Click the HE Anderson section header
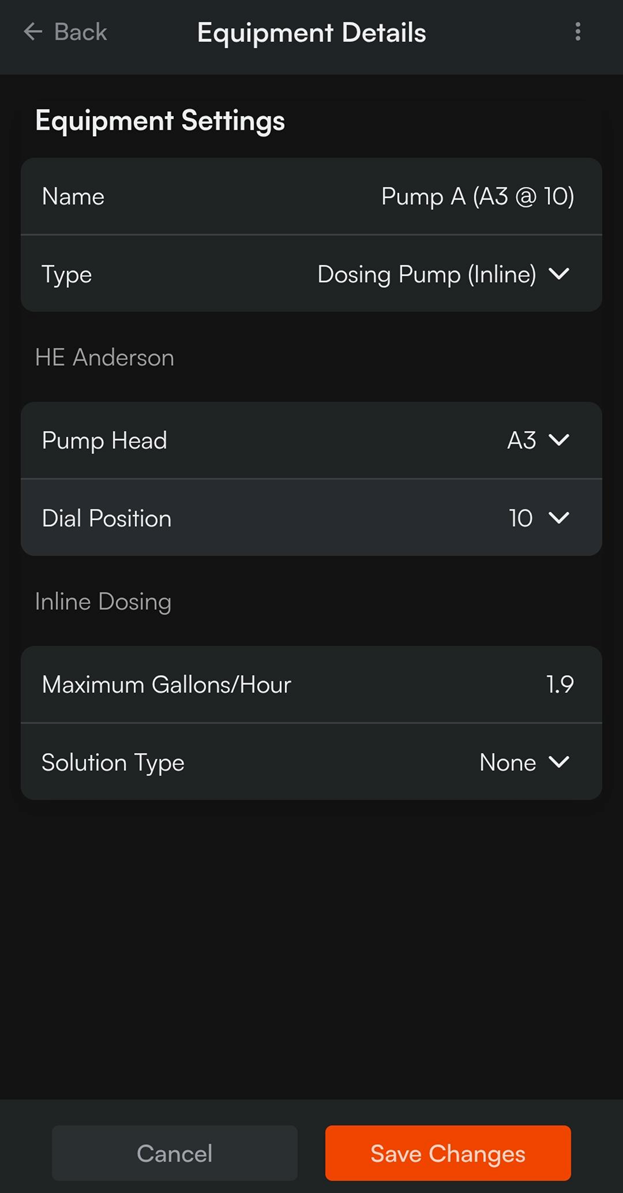Screen dimensions: 623x1193 (104, 357)
